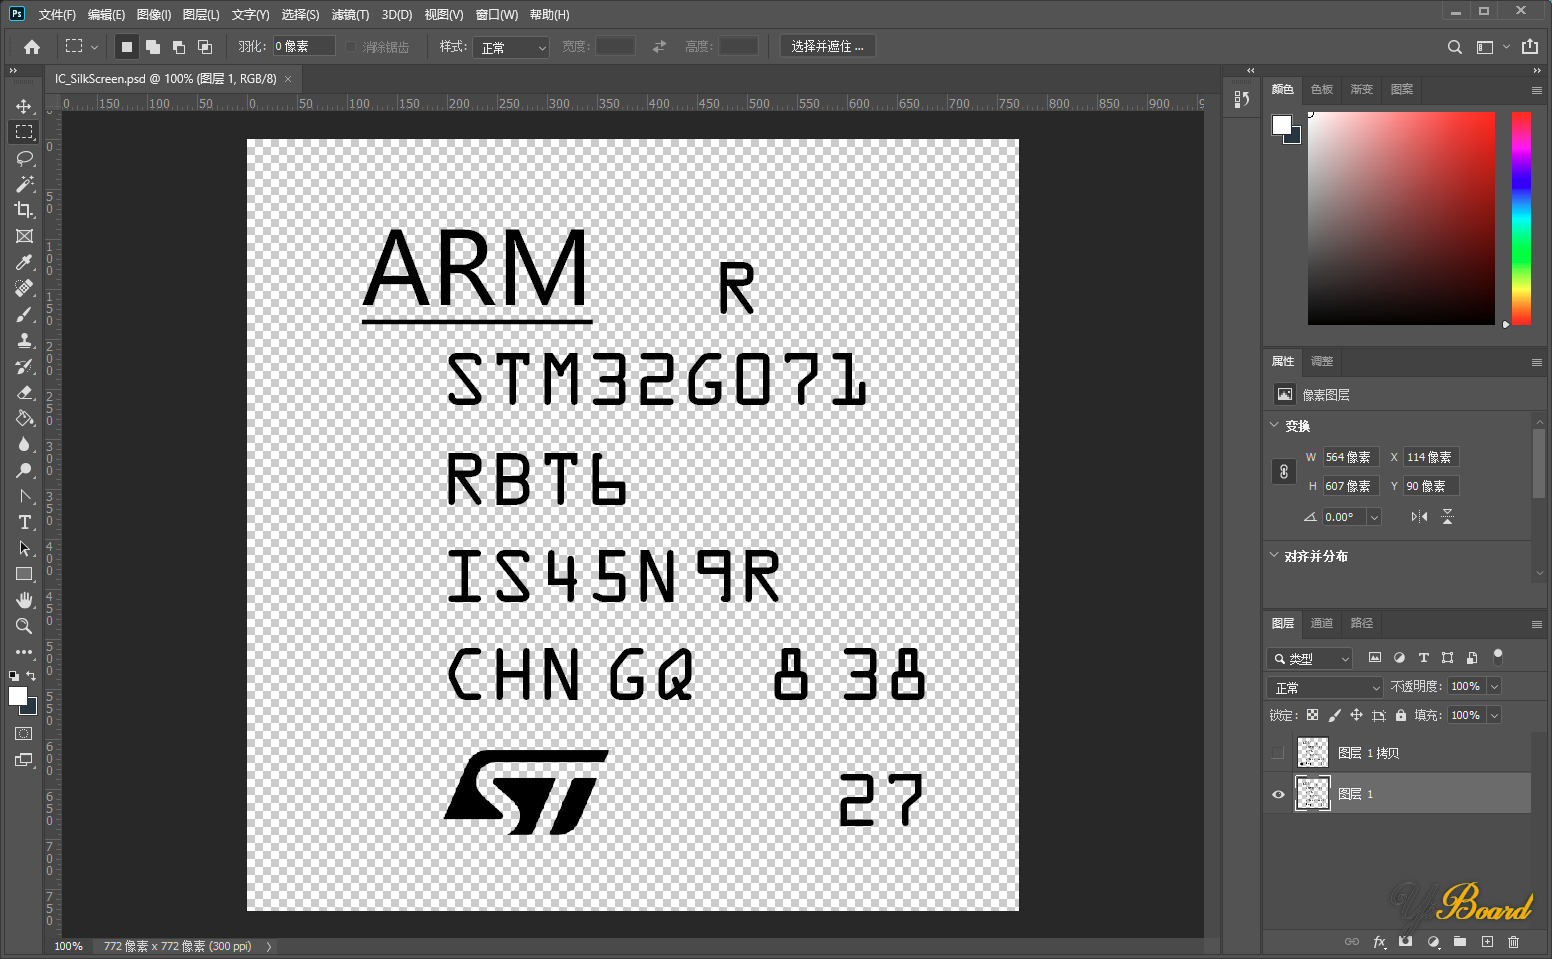The height and width of the screenshot is (959, 1552).
Task: Open the 图像(I) menu
Action: (154, 15)
